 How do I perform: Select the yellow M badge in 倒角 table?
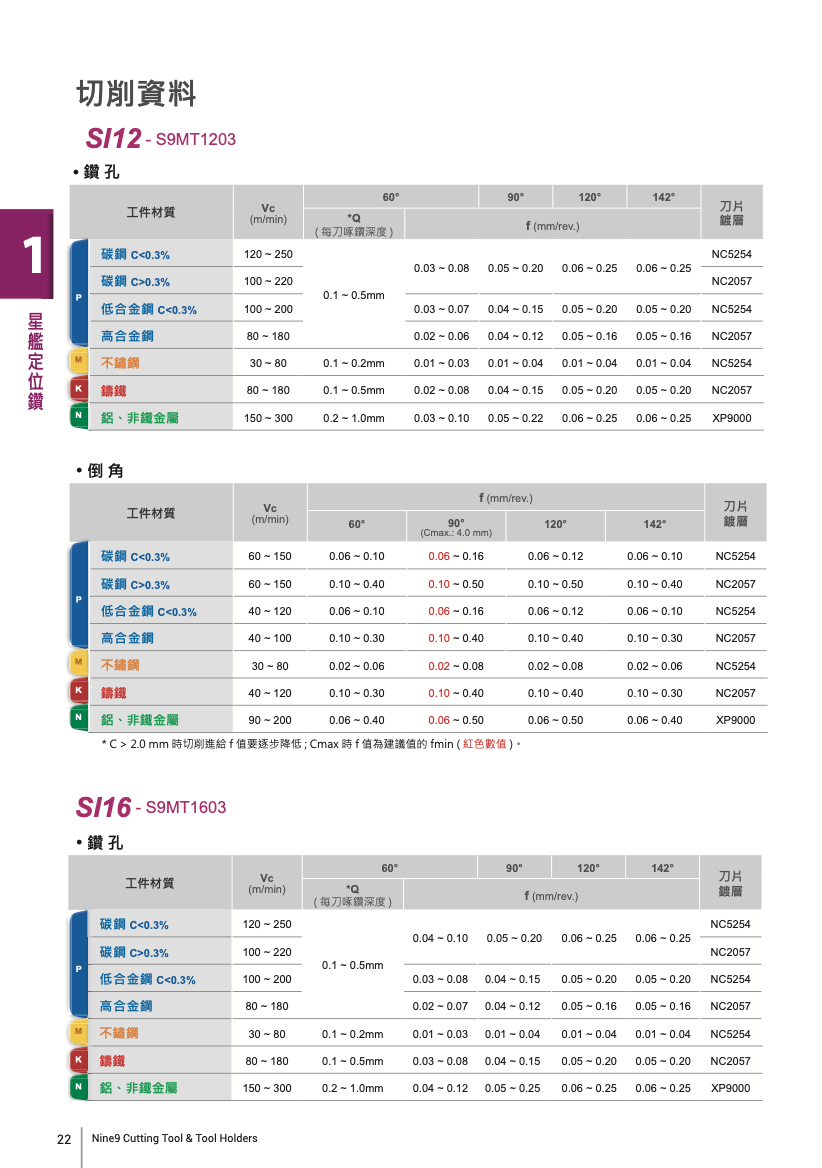point(78,662)
